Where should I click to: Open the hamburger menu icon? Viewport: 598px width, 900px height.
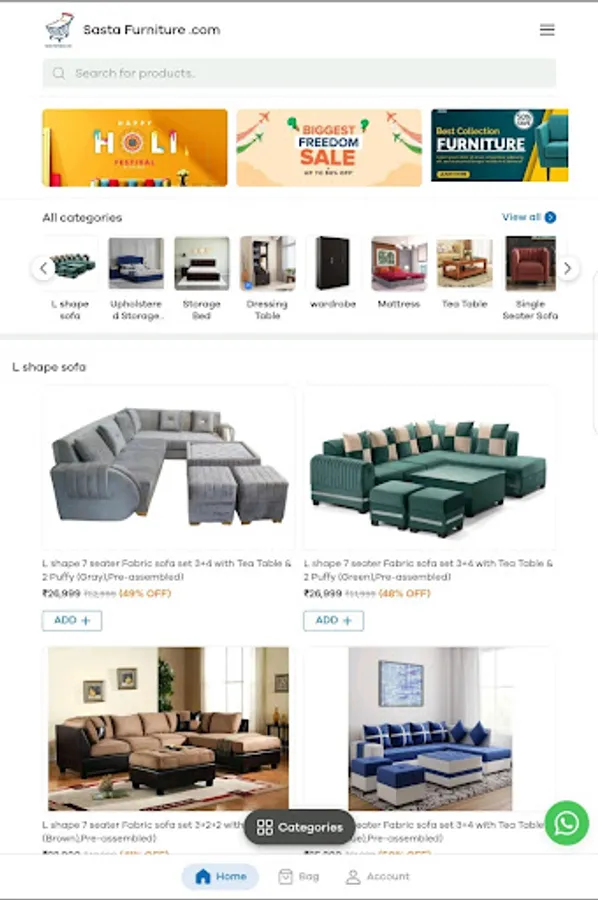[x=547, y=30]
